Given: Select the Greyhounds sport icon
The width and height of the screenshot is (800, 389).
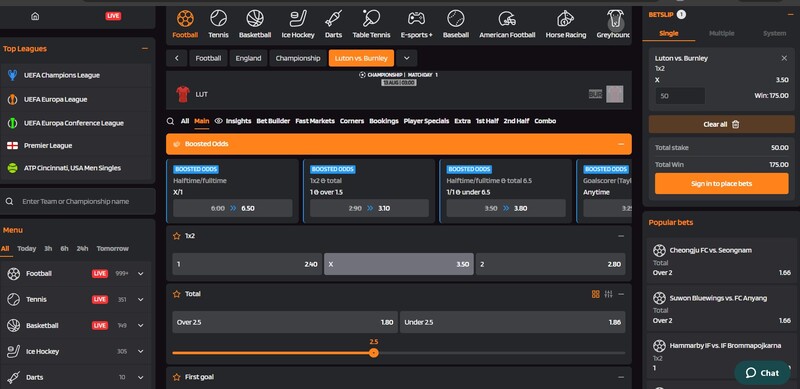Looking at the screenshot, I should tap(616, 18).
